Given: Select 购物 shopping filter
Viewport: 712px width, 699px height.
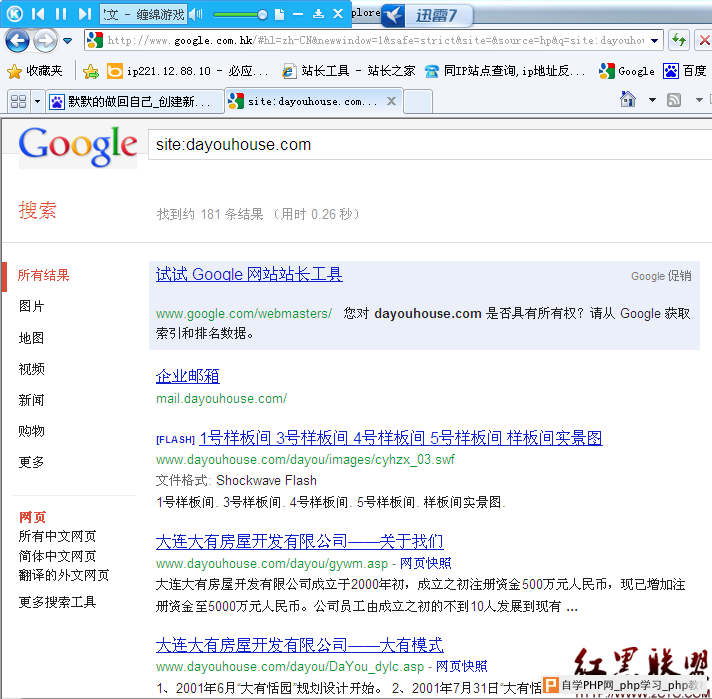Looking at the screenshot, I should [31, 431].
